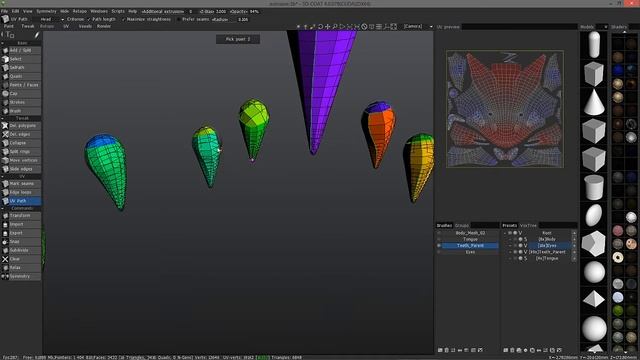
Task: Toggle visibility of Body_Mesh_02 retopo layer
Action: [439, 233]
